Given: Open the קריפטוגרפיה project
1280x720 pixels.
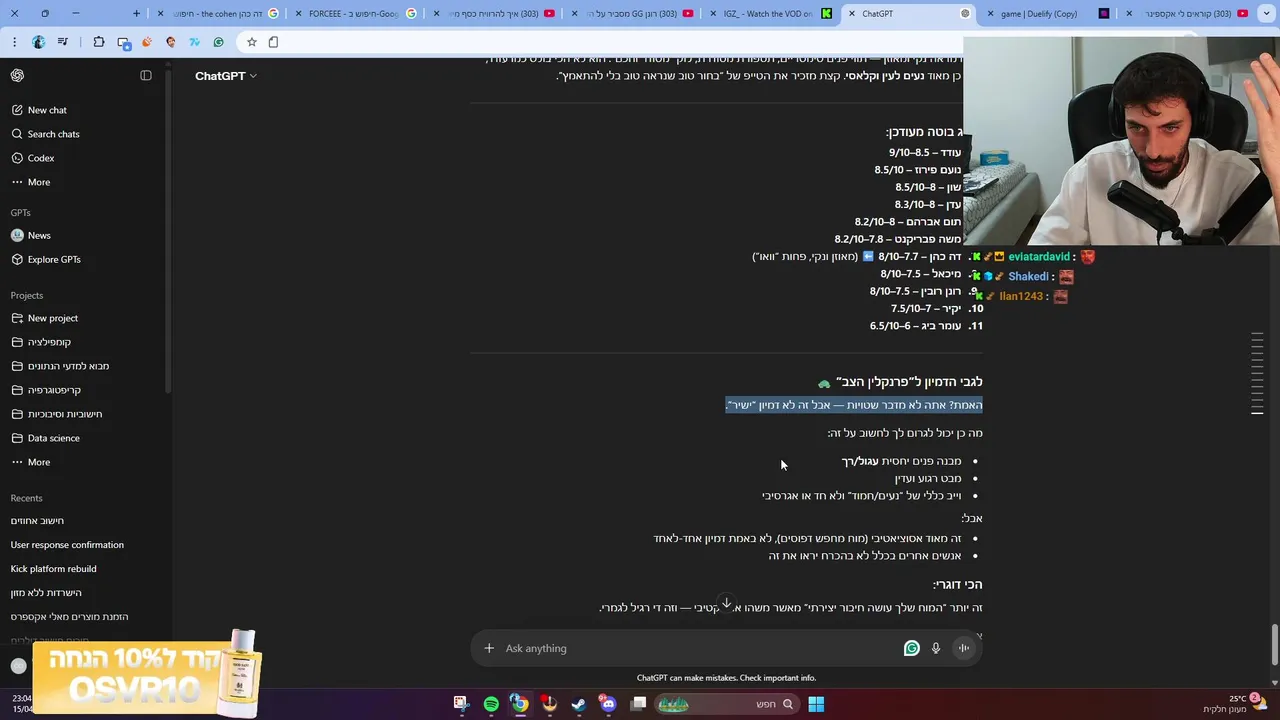Looking at the screenshot, I should (x=46, y=390).
